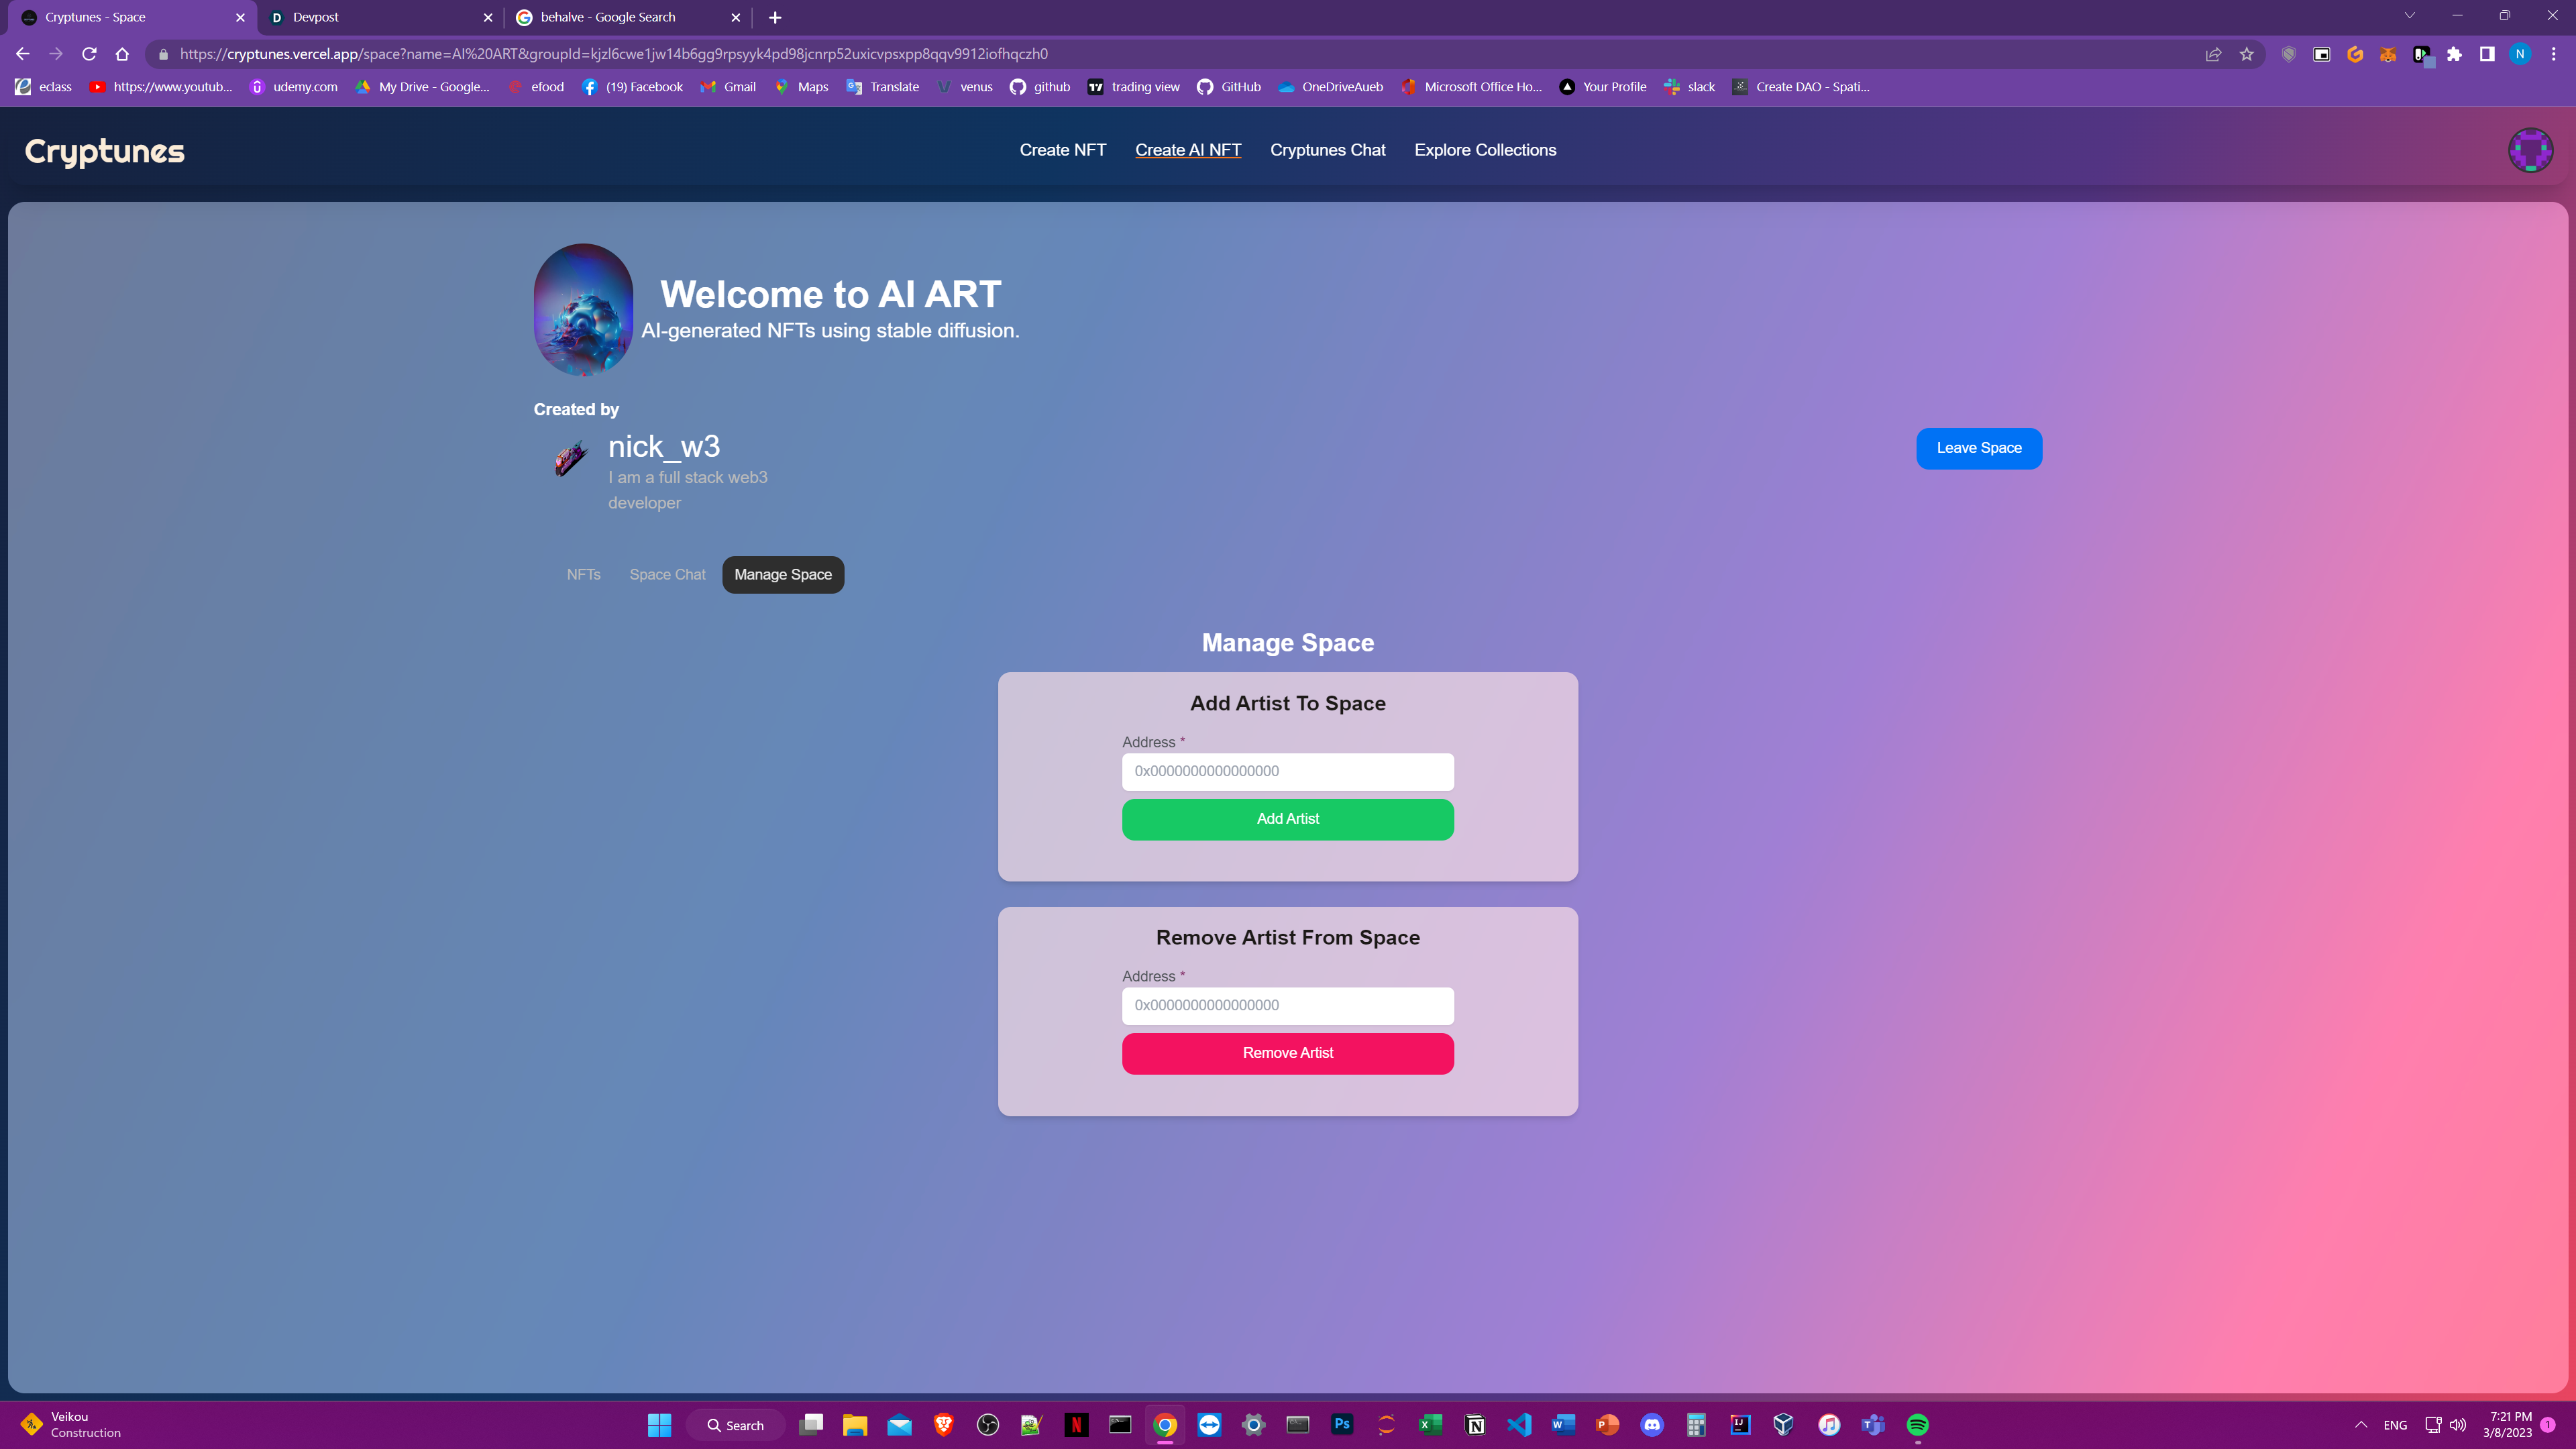This screenshot has height=1449, width=2576.
Task: Click the bookmark star icon in address bar
Action: point(2247,54)
